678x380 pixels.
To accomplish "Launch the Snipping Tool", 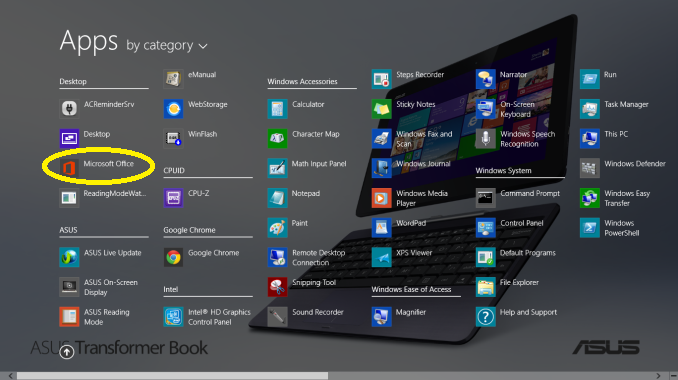I will point(277,287).
